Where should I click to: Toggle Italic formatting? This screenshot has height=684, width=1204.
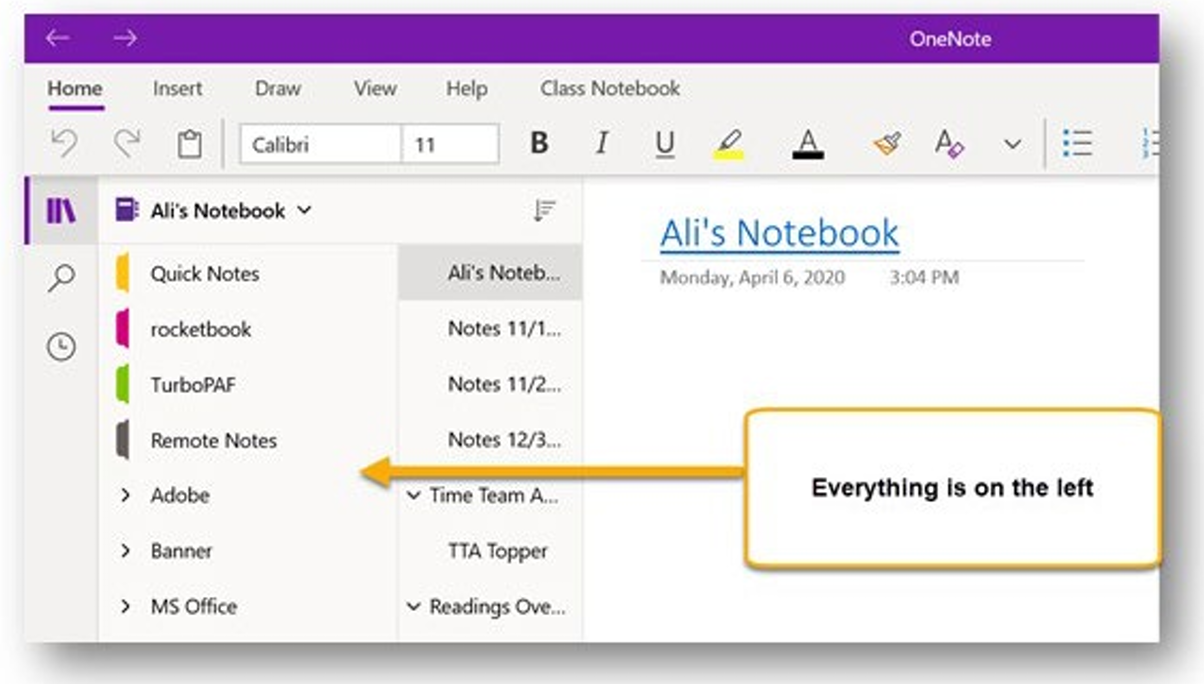[602, 143]
